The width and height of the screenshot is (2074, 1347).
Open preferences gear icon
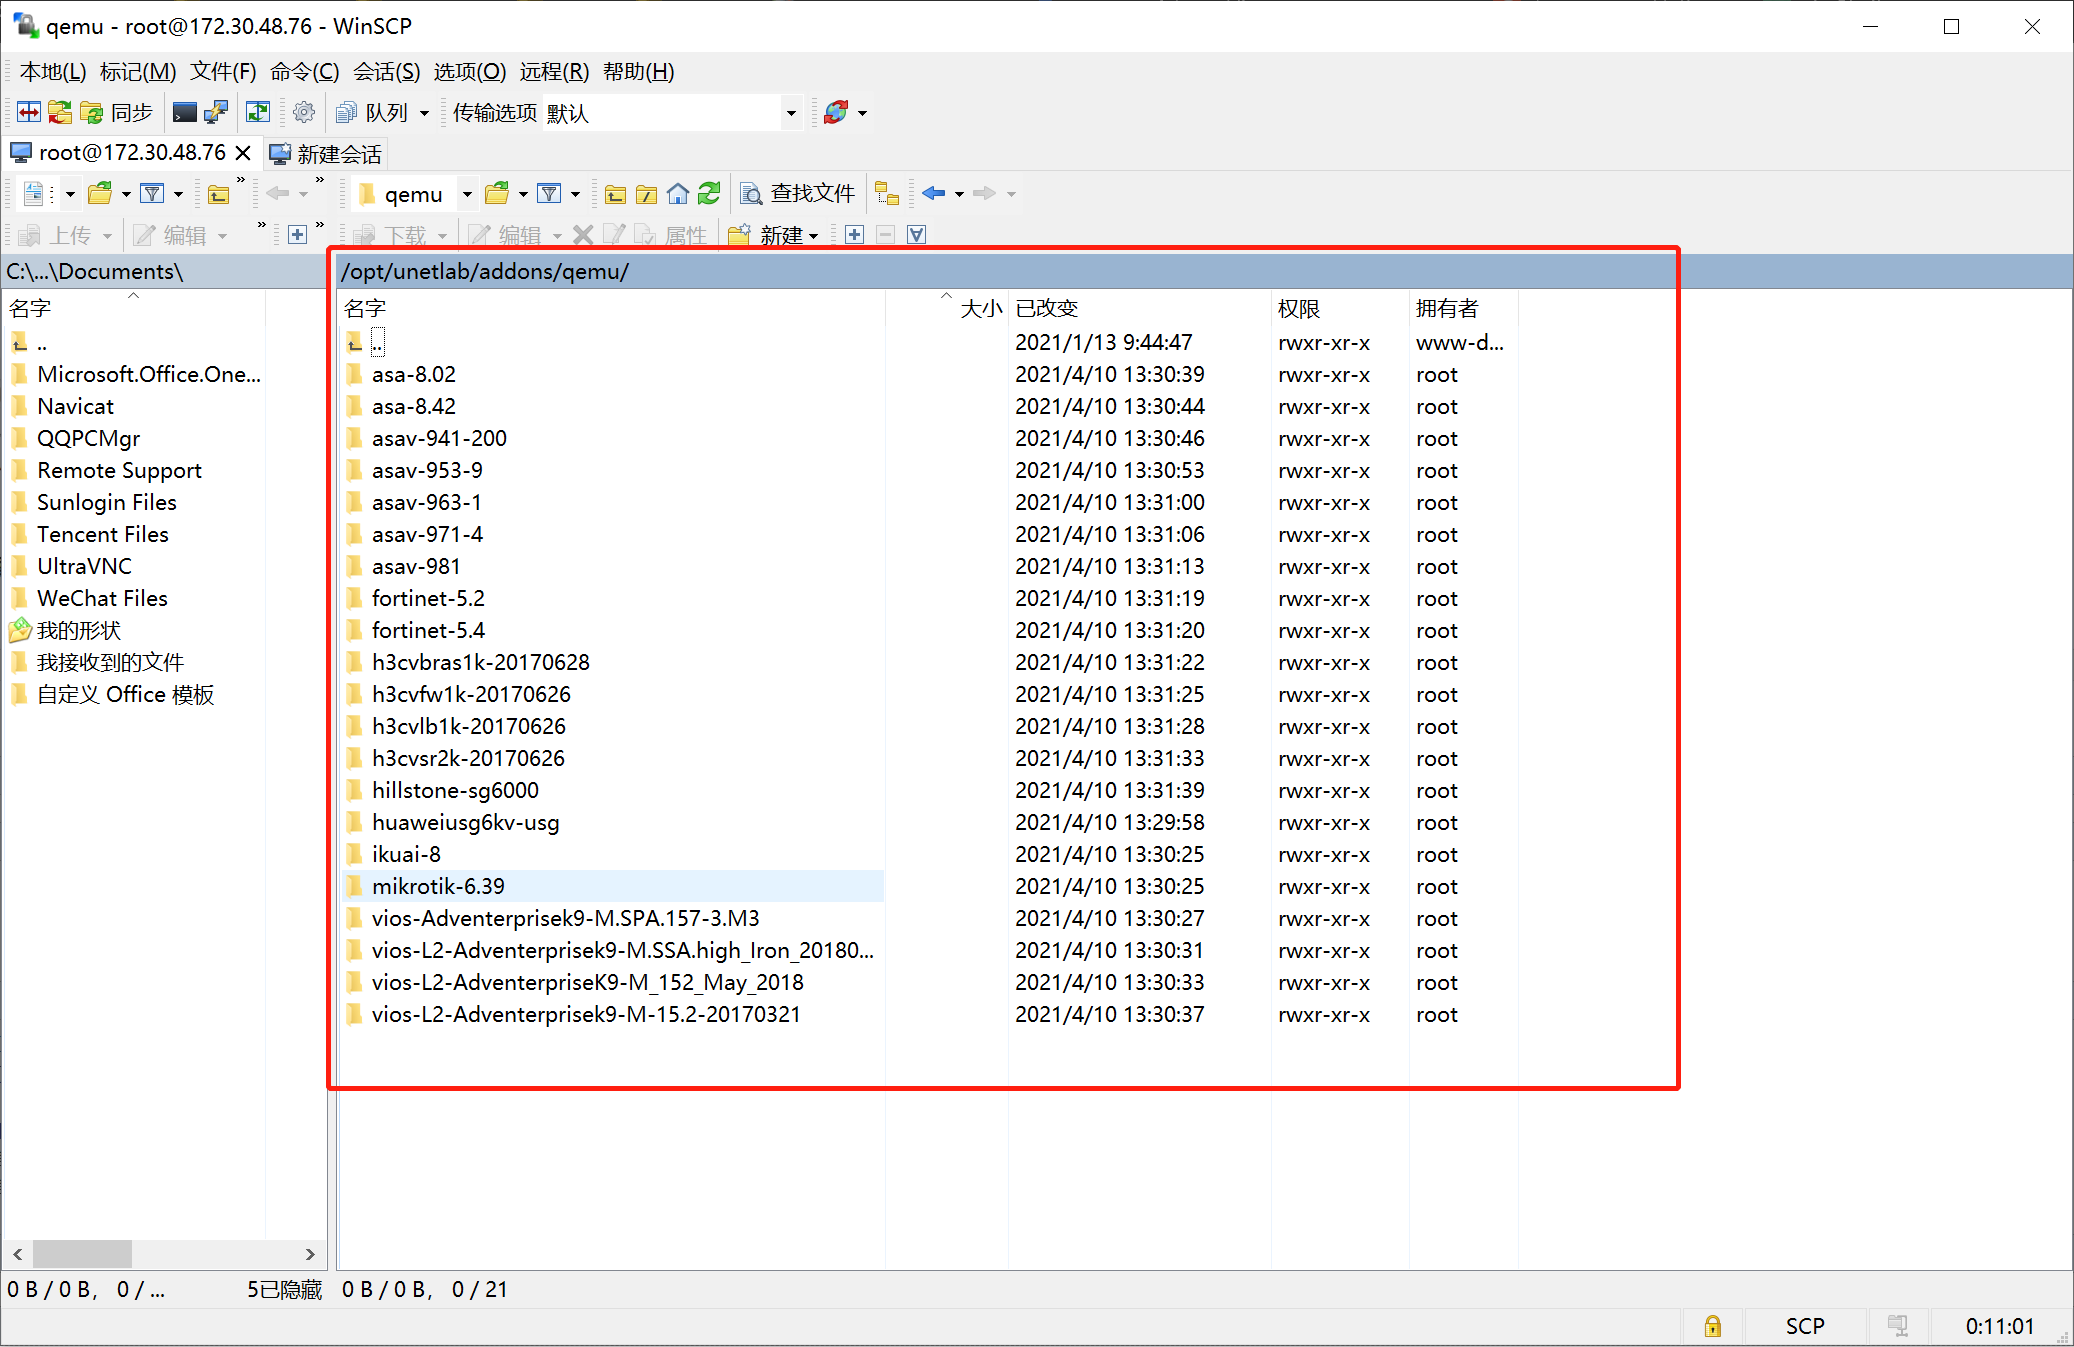[304, 112]
